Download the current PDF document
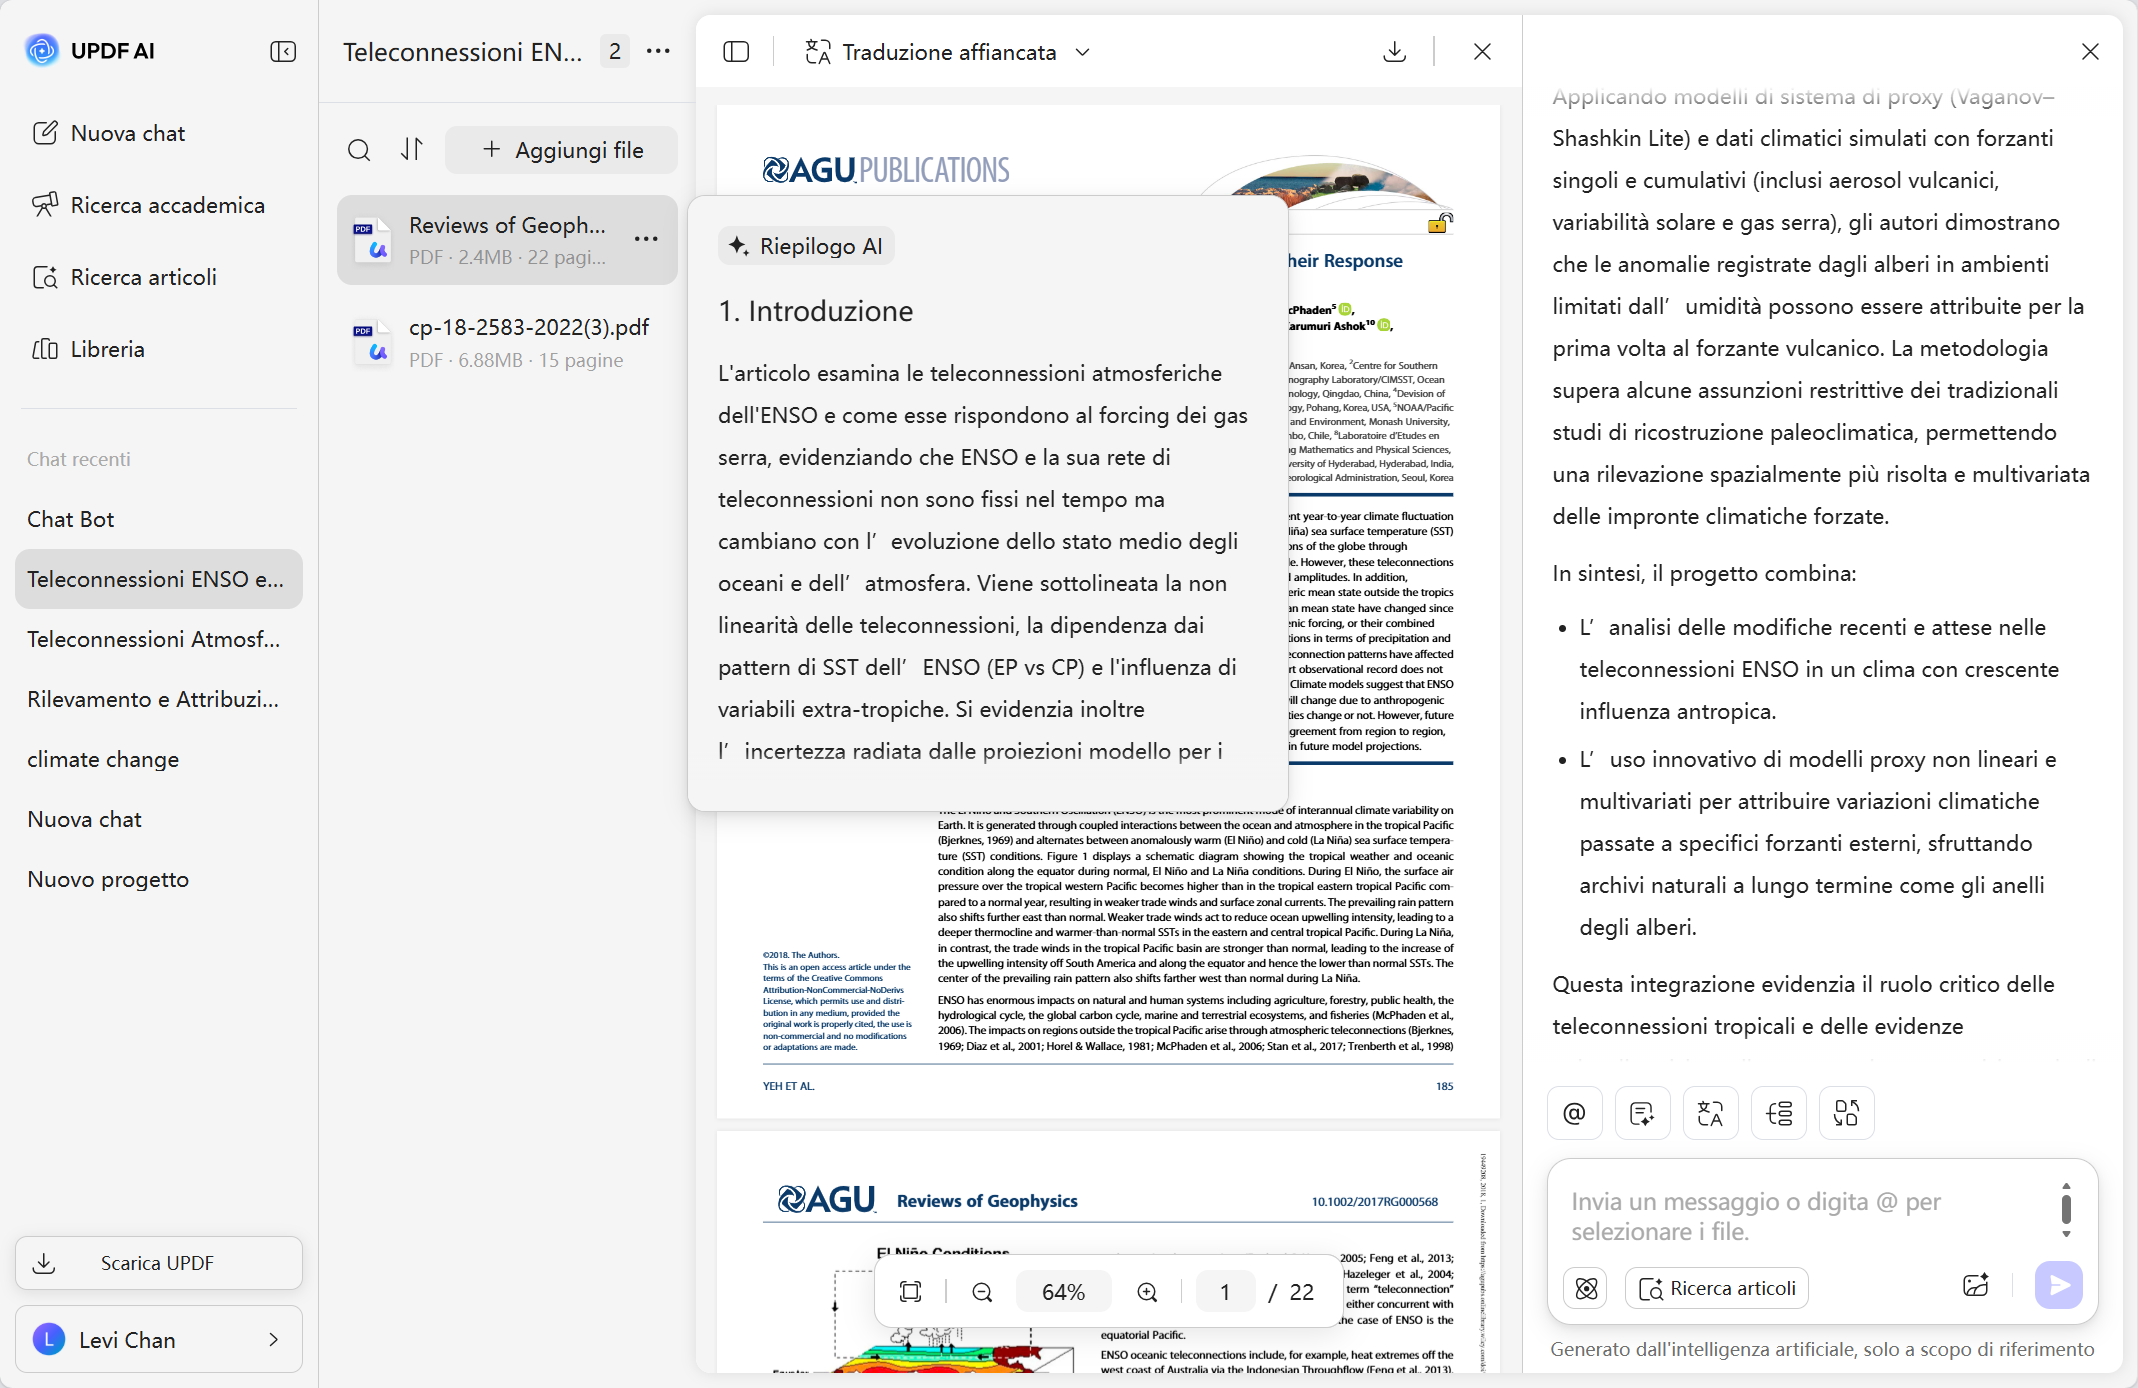The image size is (2138, 1388). 1394,52
